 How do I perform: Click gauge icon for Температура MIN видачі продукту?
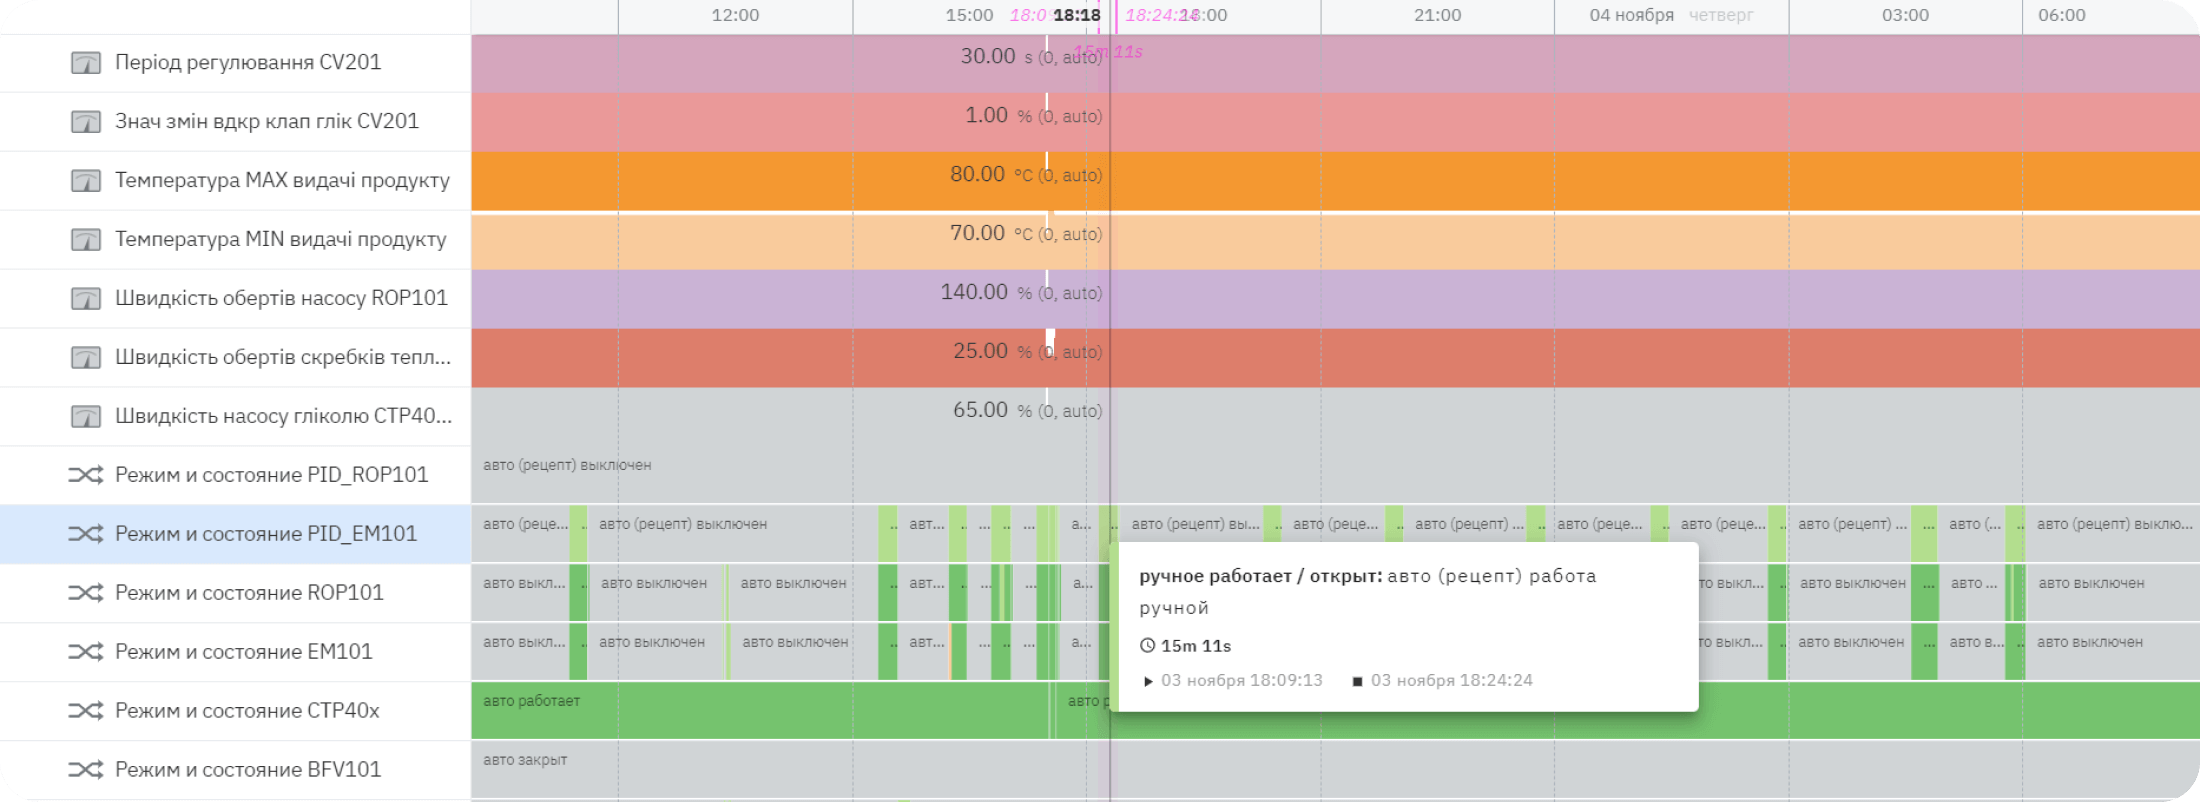[86, 240]
